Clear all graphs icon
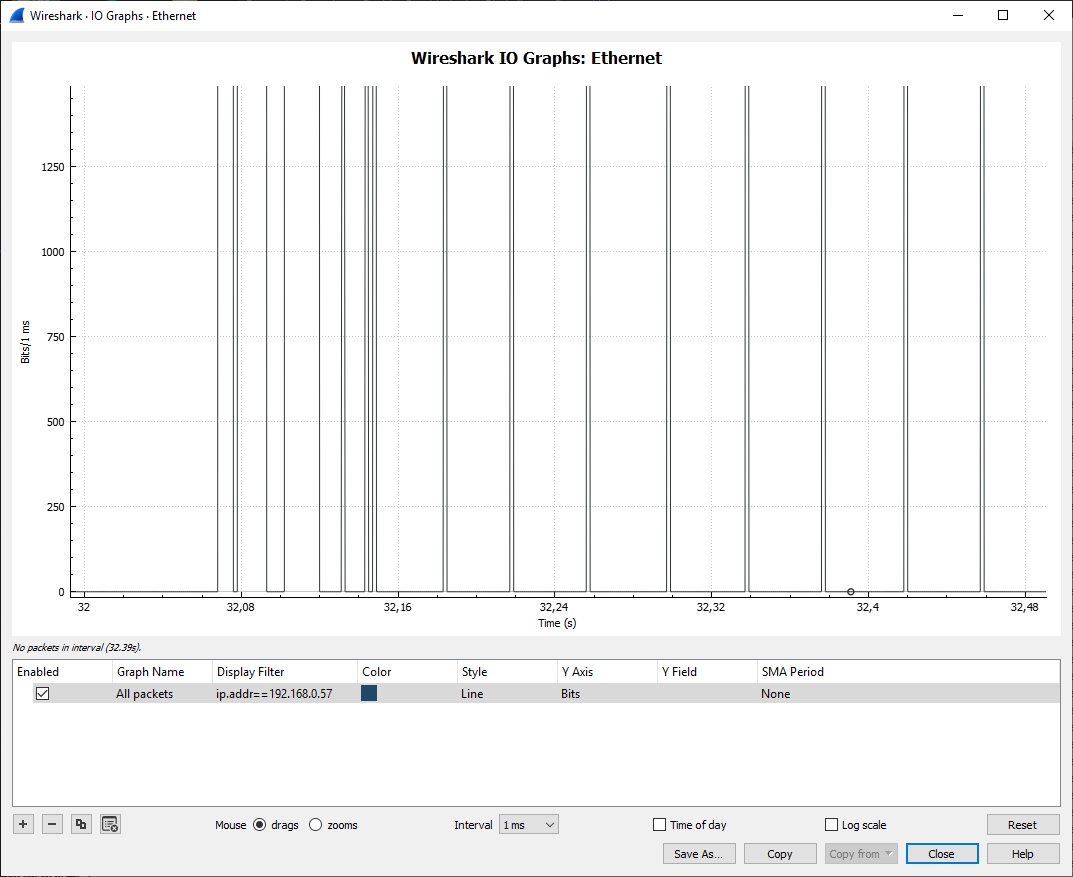The image size is (1073, 877). pyautogui.click(x=110, y=824)
